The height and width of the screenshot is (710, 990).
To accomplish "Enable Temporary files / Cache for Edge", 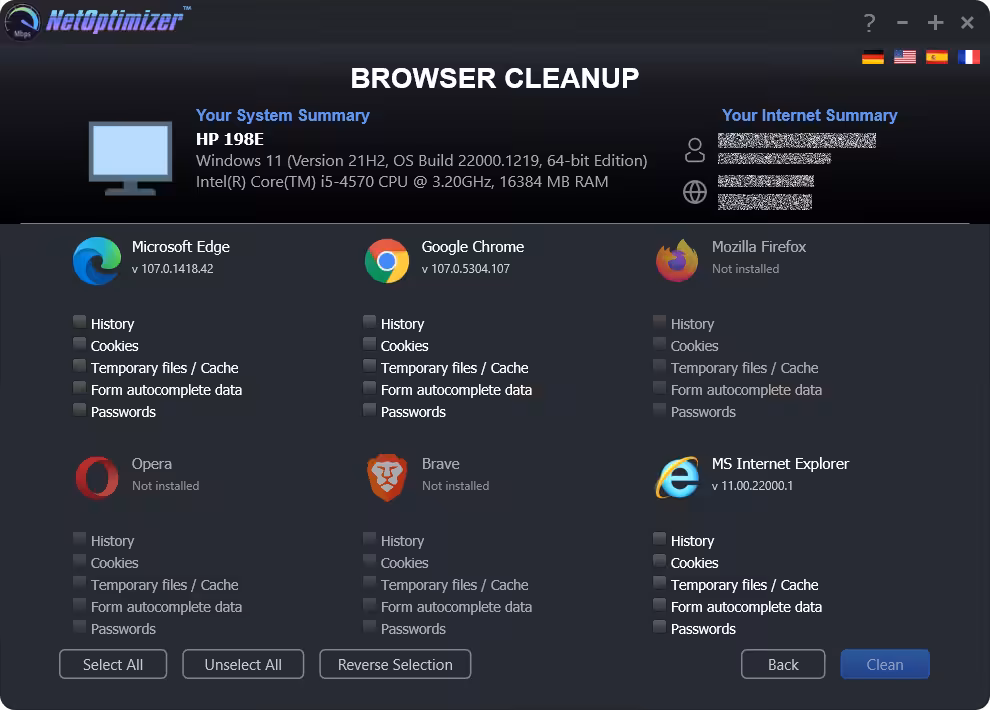I will coord(80,366).
